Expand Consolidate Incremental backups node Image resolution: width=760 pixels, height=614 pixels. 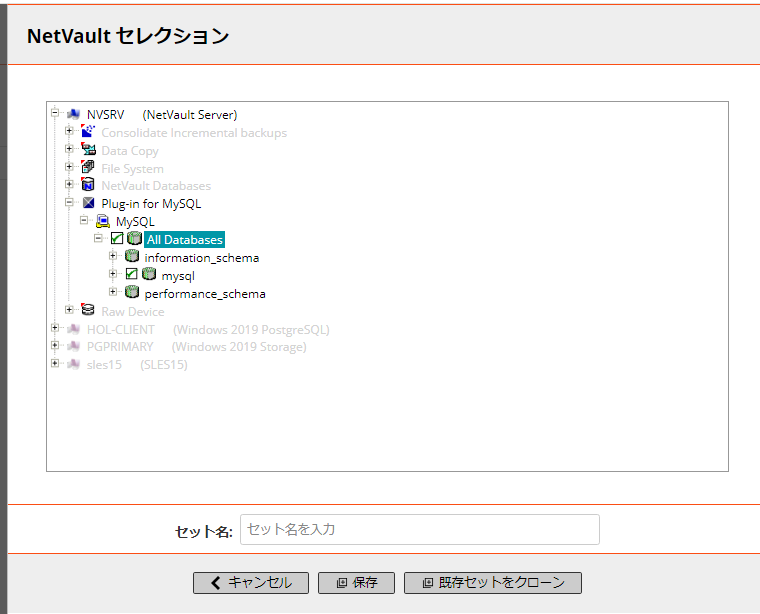point(69,131)
